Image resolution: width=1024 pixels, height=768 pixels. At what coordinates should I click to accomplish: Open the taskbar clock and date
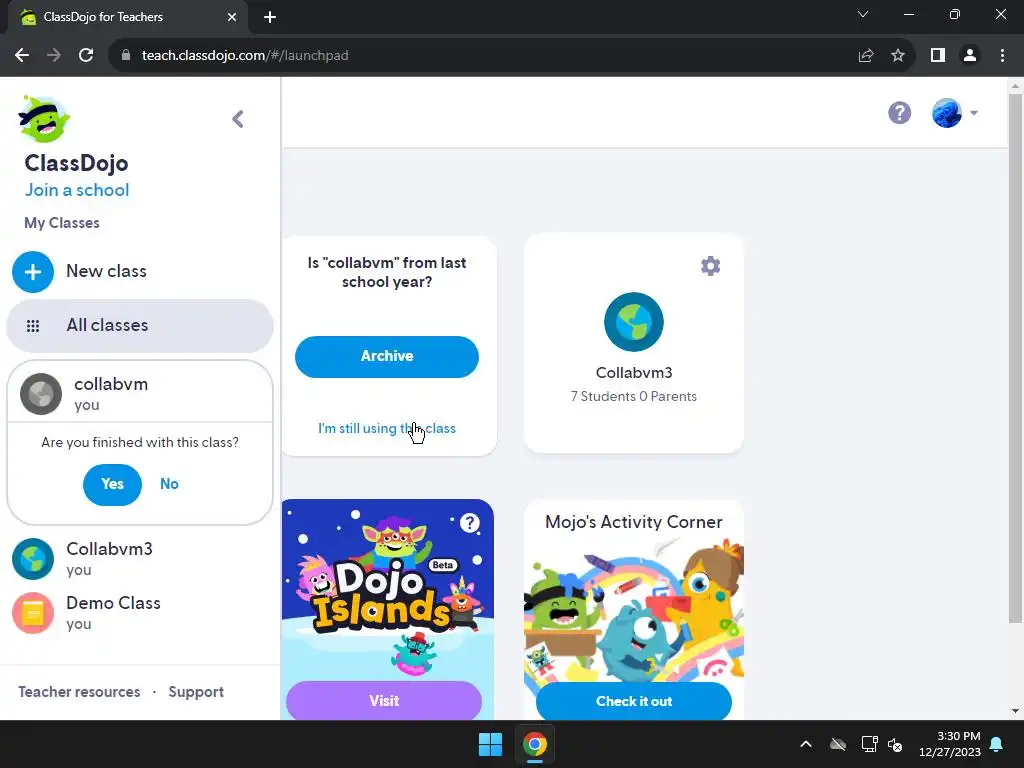click(x=950, y=744)
